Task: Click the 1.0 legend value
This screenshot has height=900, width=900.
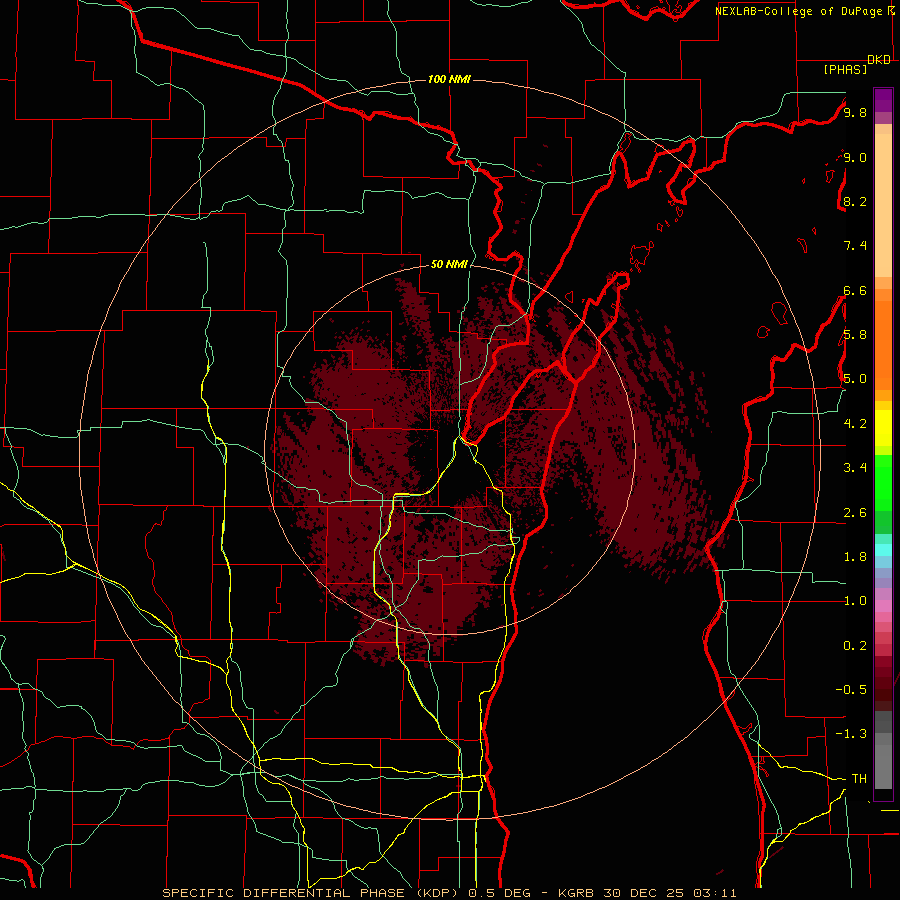Action: (x=855, y=601)
